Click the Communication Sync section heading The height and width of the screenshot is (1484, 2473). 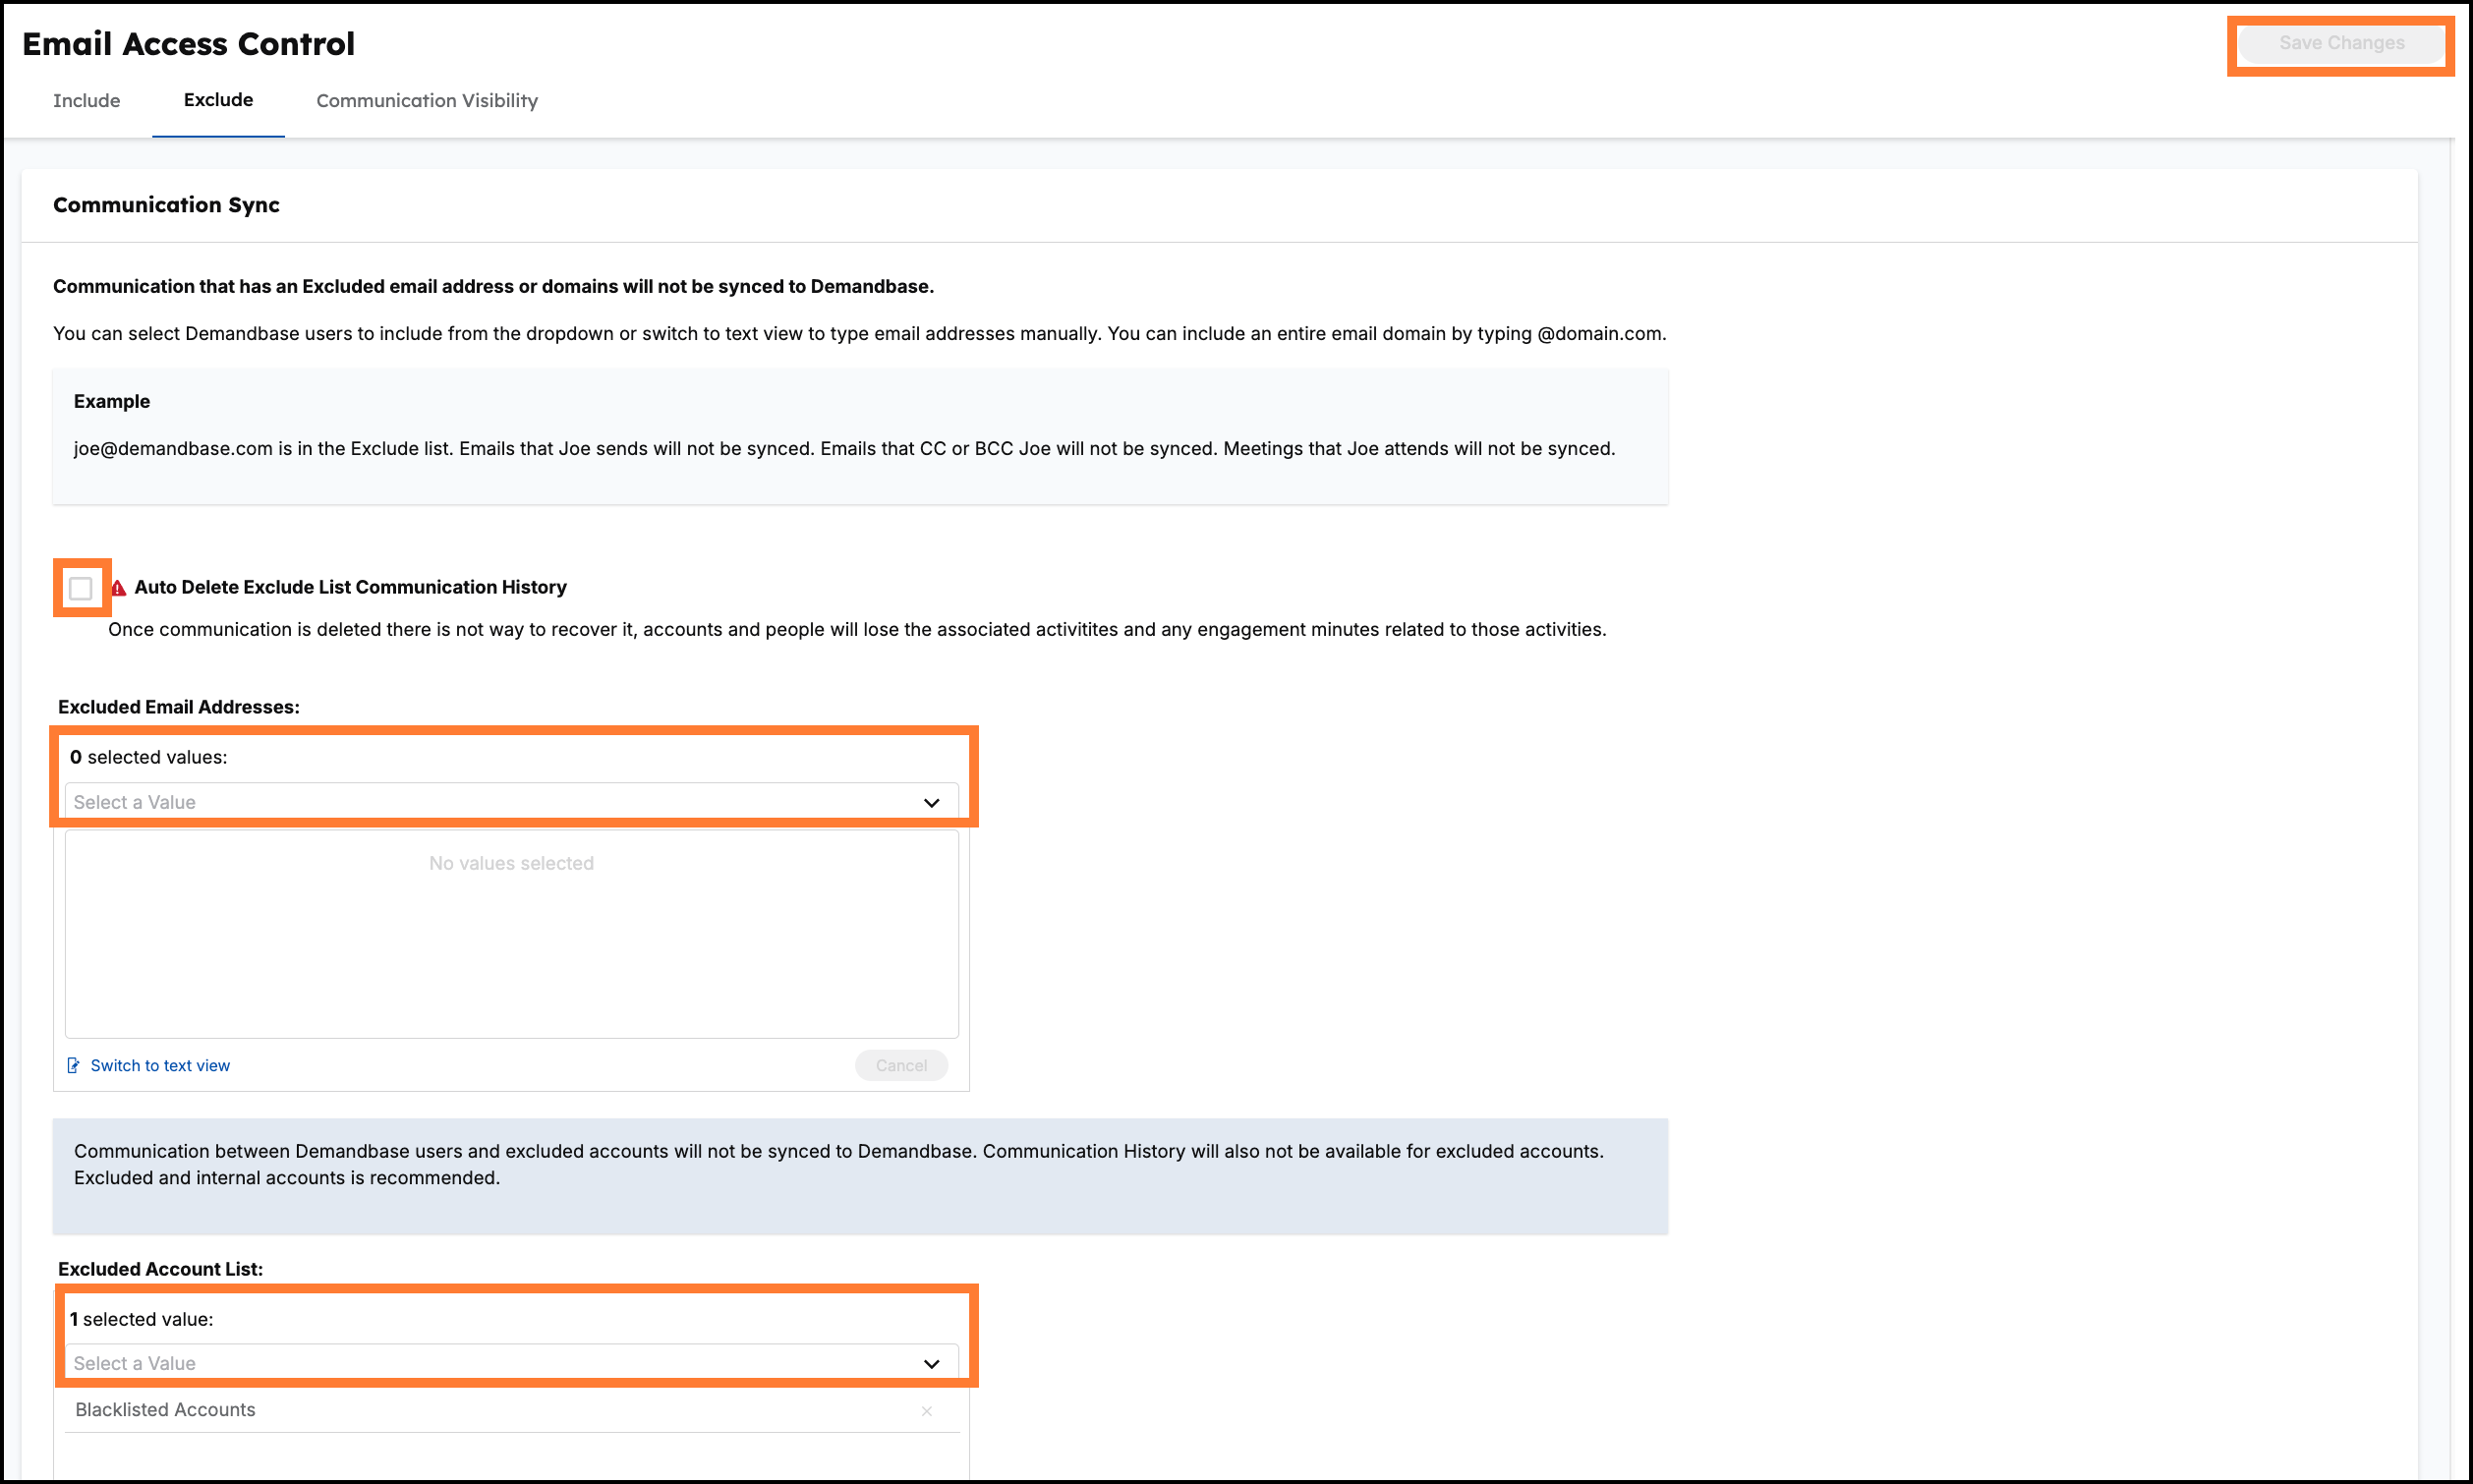click(166, 205)
